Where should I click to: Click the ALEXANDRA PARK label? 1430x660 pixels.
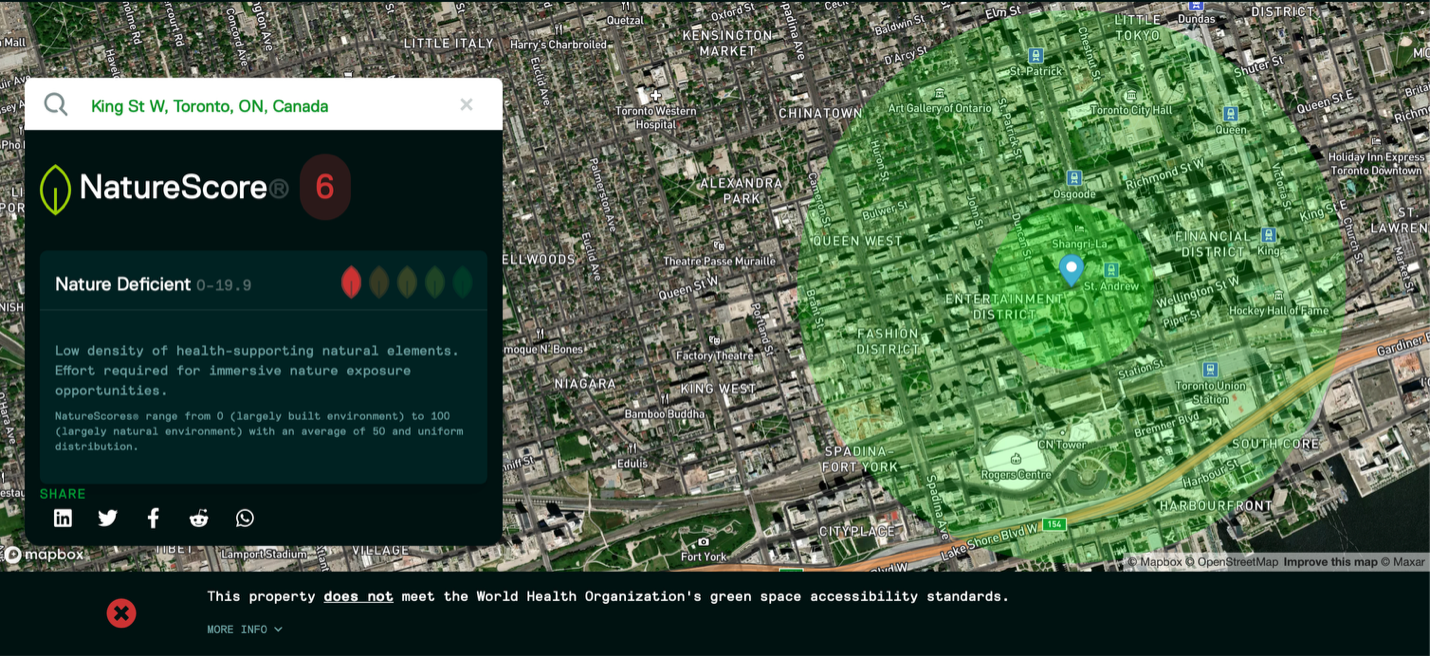(741, 190)
